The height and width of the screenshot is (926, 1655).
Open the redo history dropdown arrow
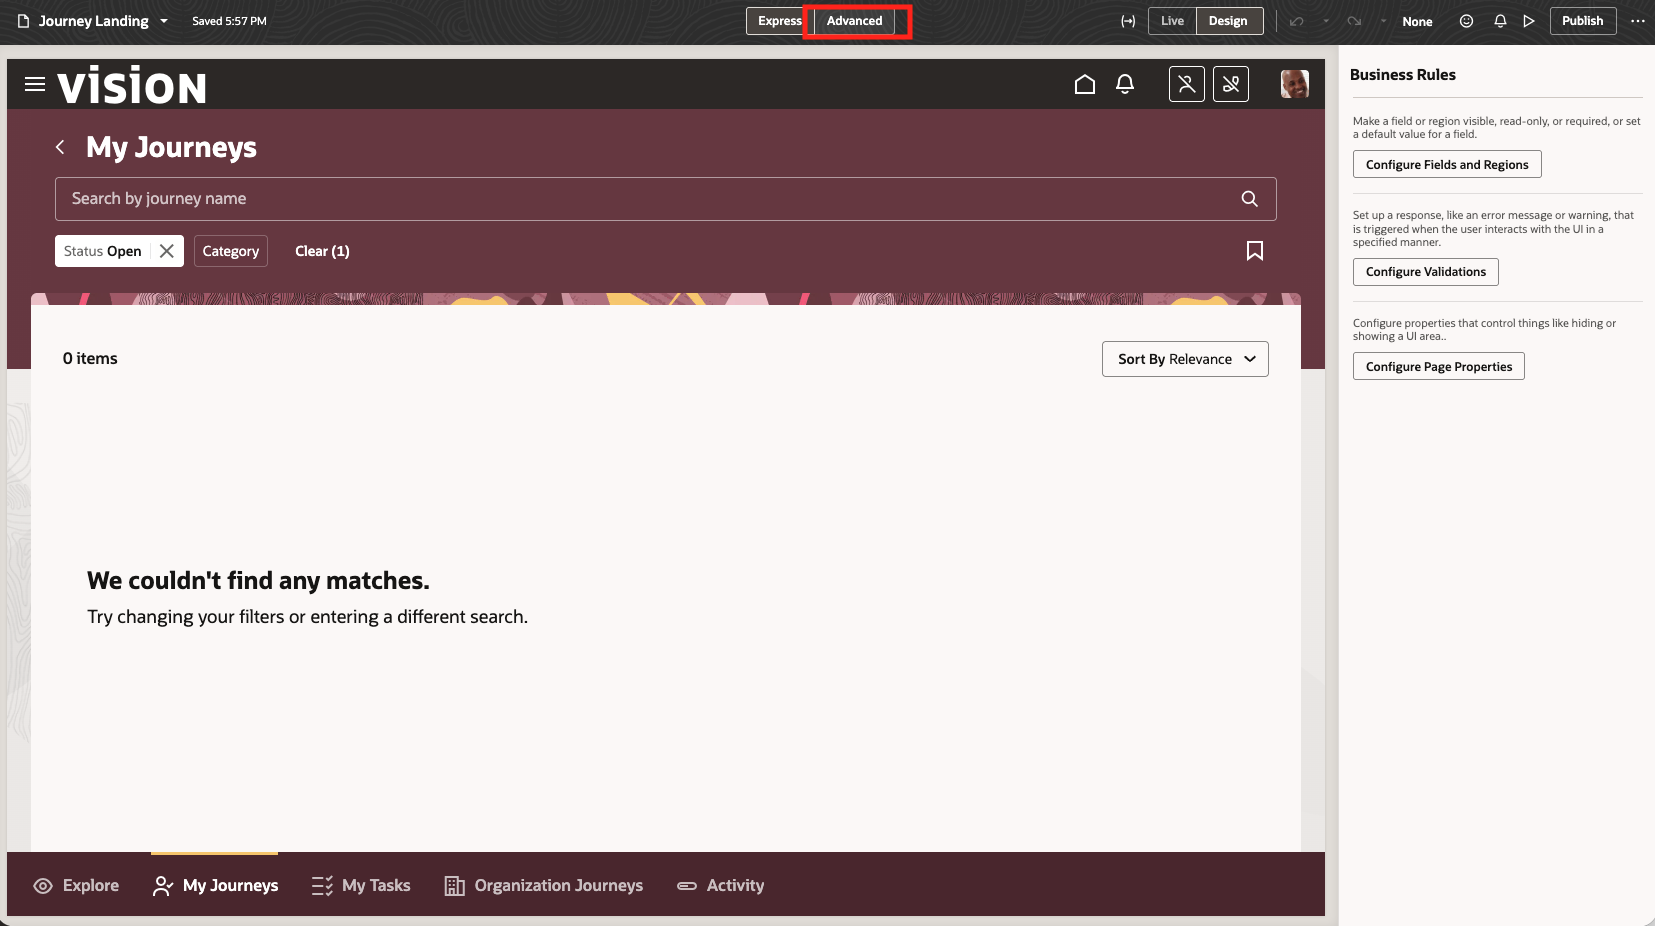1382,20
